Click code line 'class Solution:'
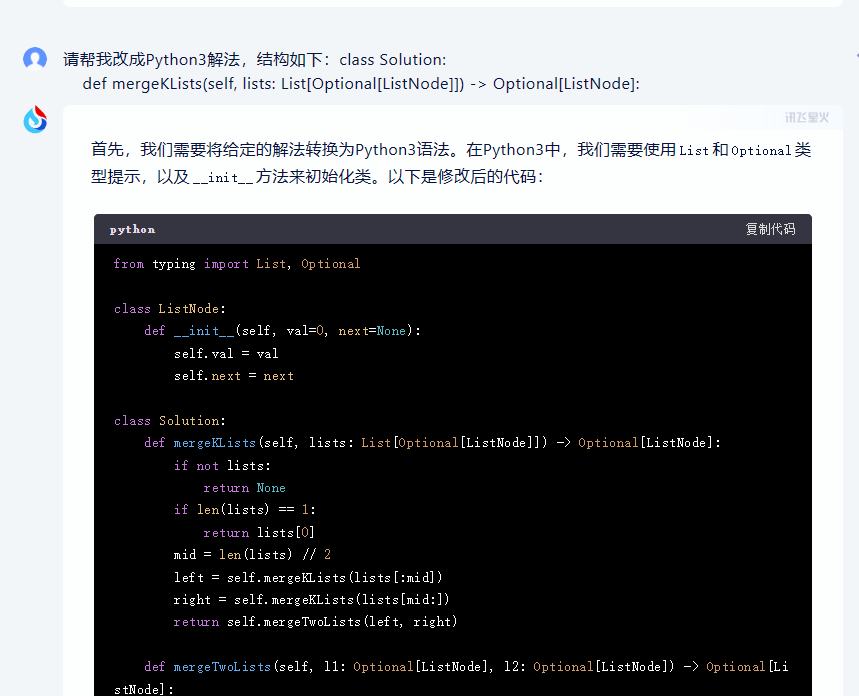The image size is (859, 696). point(170,420)
